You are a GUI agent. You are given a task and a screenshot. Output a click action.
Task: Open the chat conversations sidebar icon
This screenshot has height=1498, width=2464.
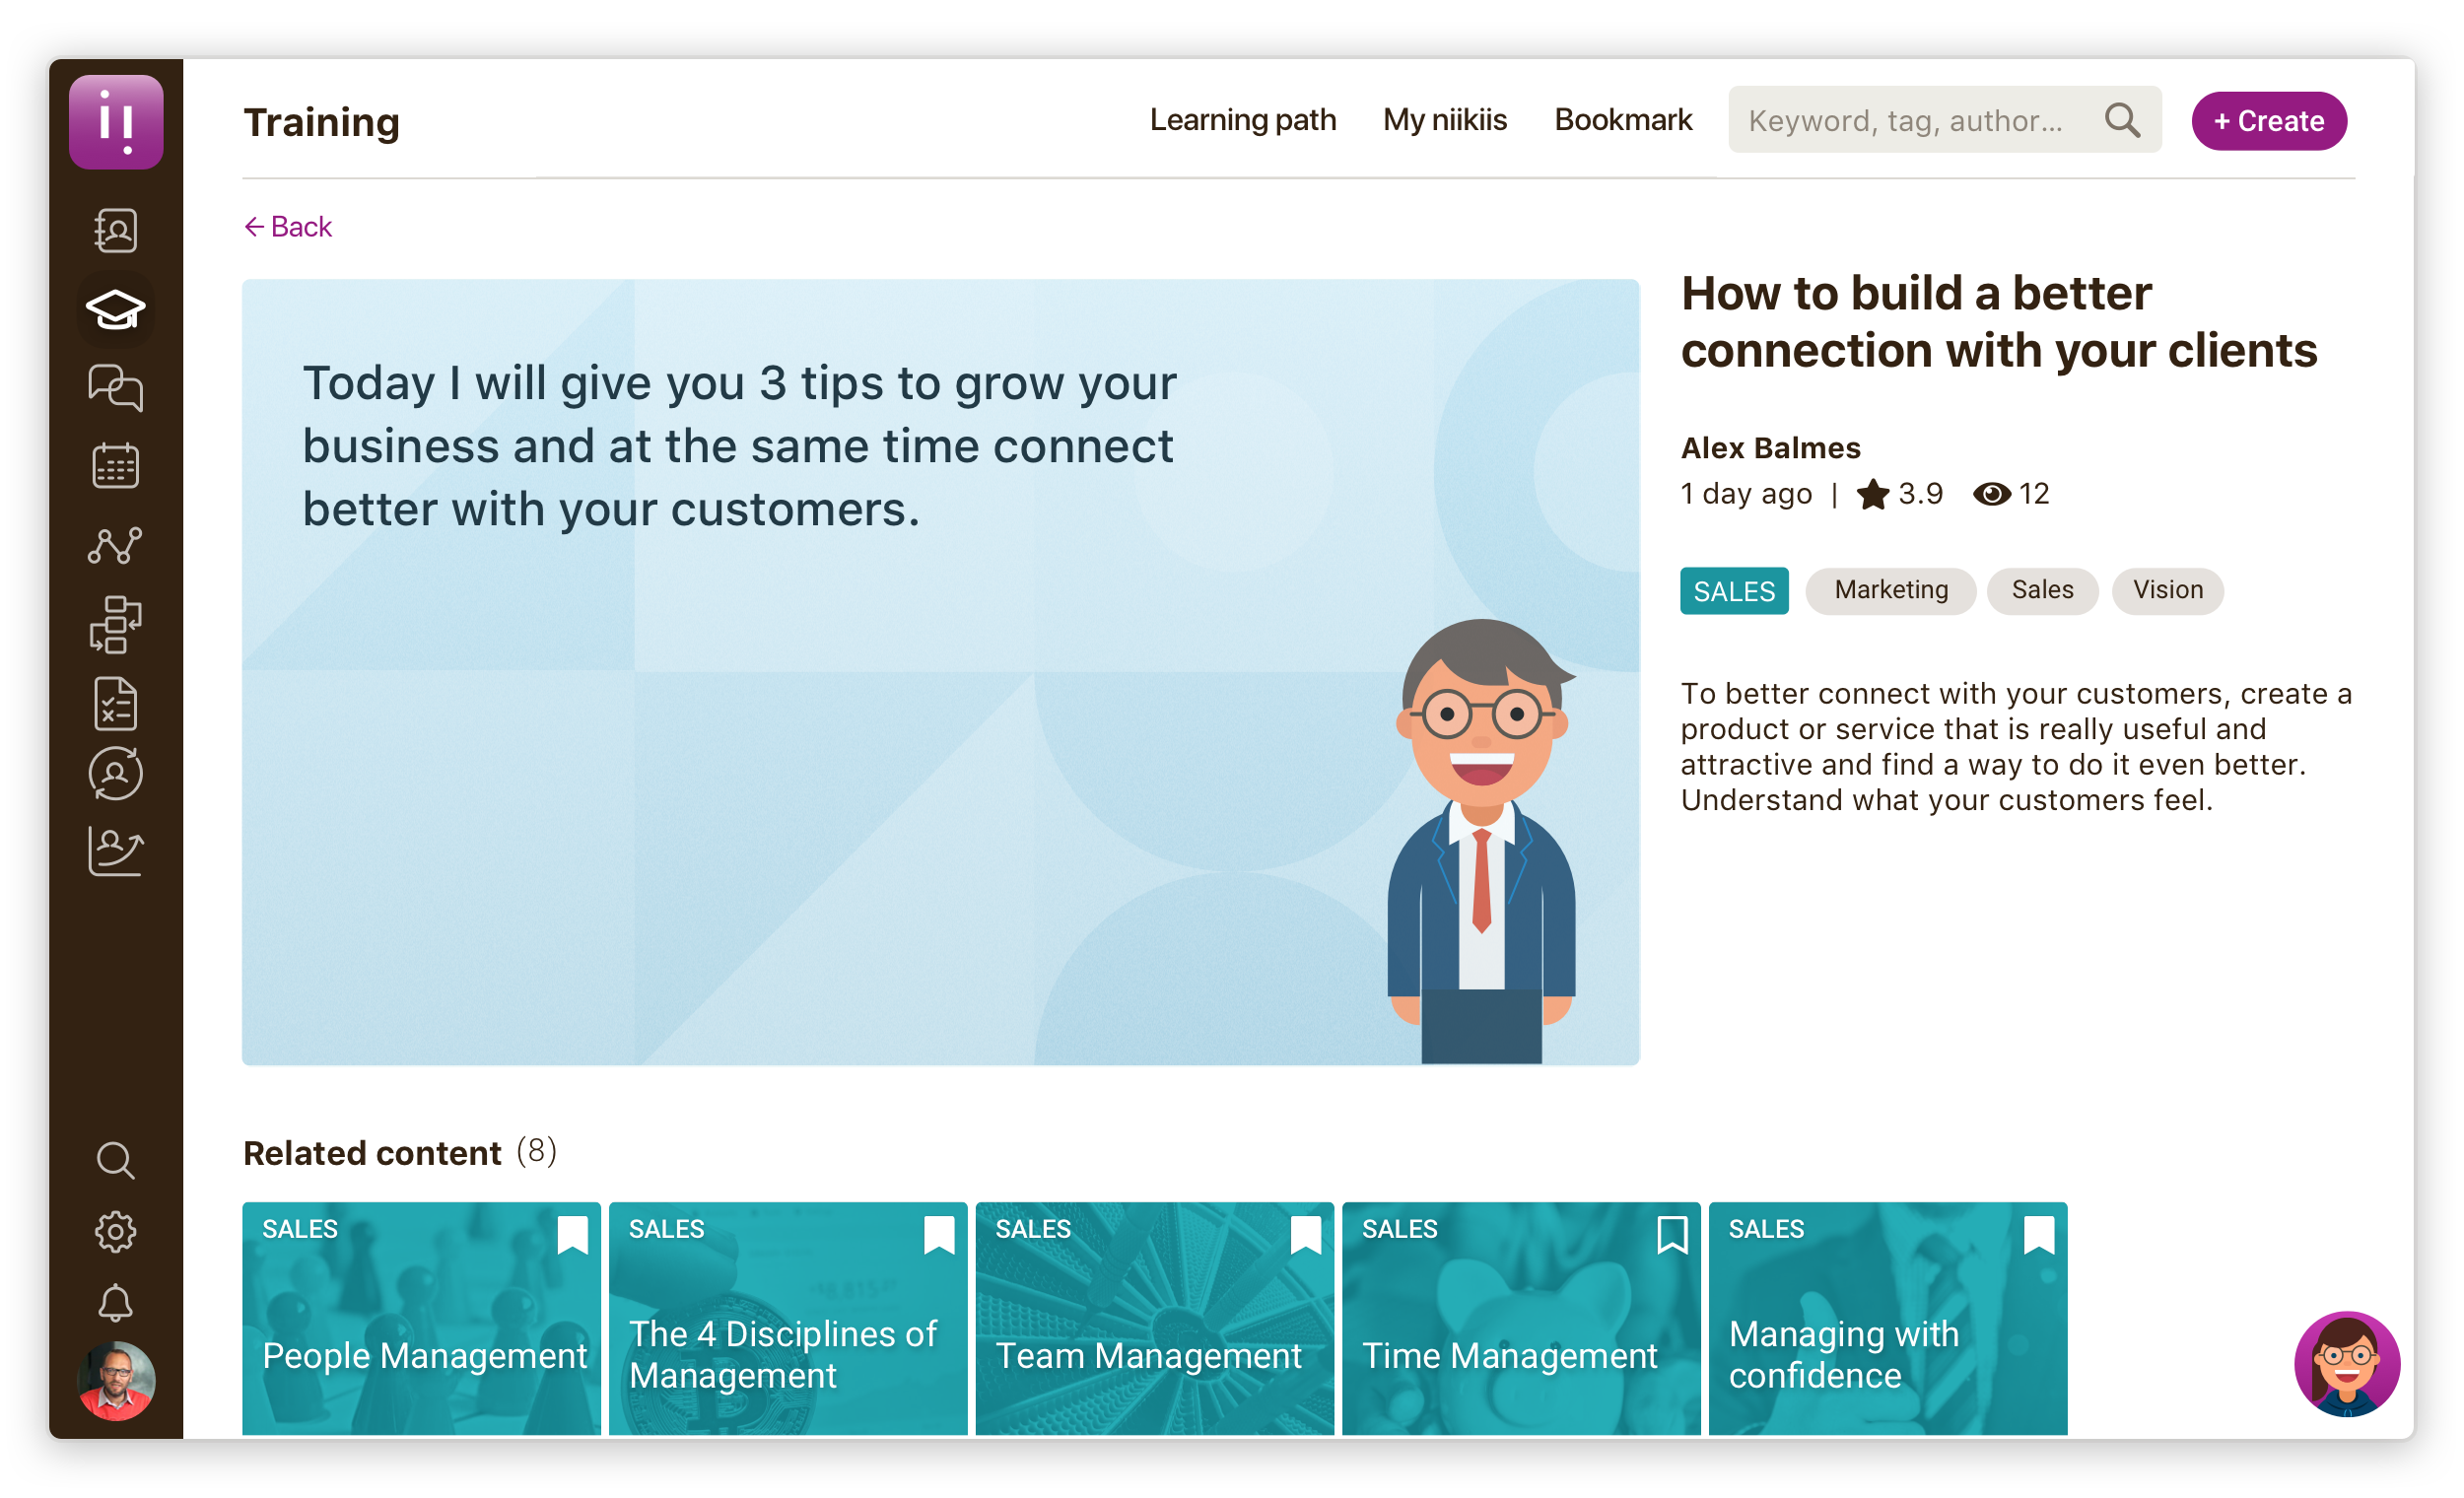click(115, 387)
